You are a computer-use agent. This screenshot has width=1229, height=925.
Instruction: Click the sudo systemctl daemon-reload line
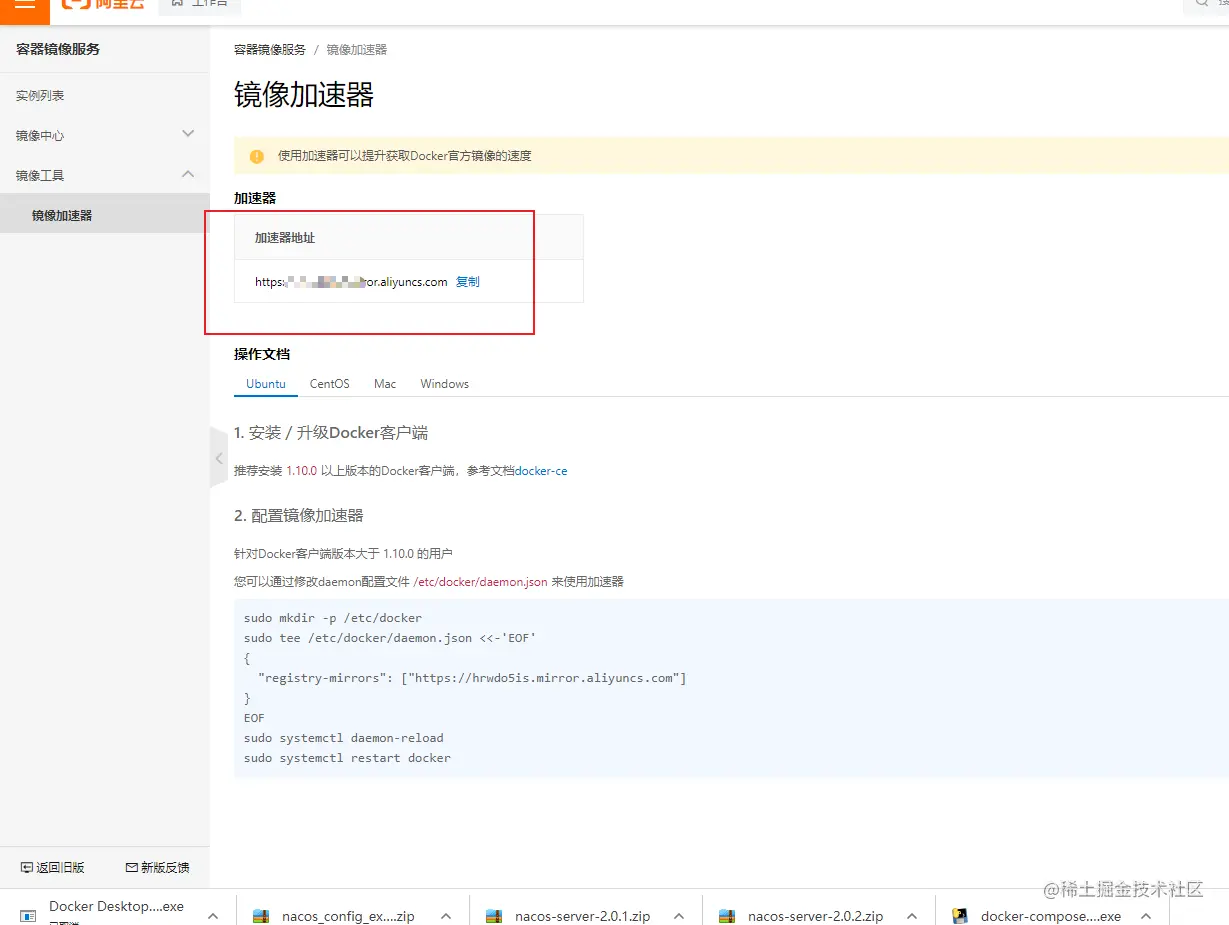click(x=344, y=738)
